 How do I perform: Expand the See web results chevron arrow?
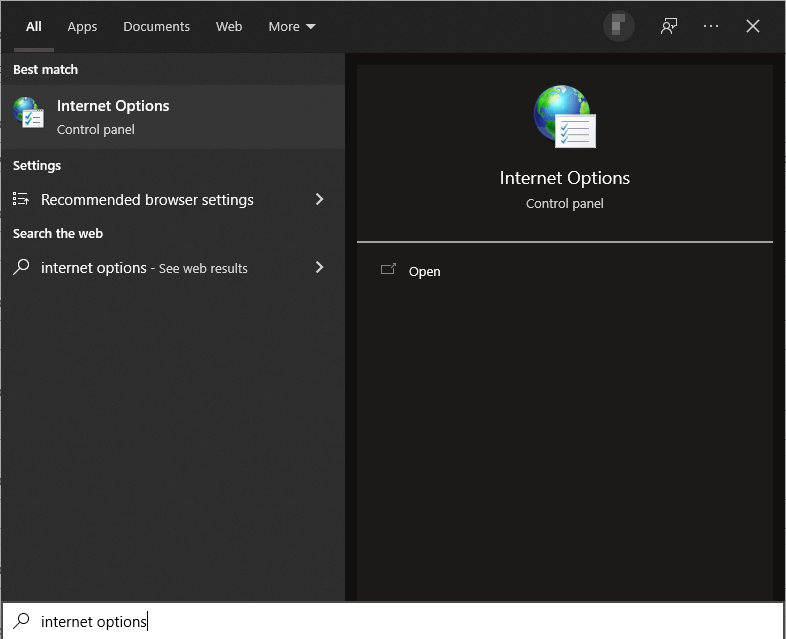[x=320, y=267]
